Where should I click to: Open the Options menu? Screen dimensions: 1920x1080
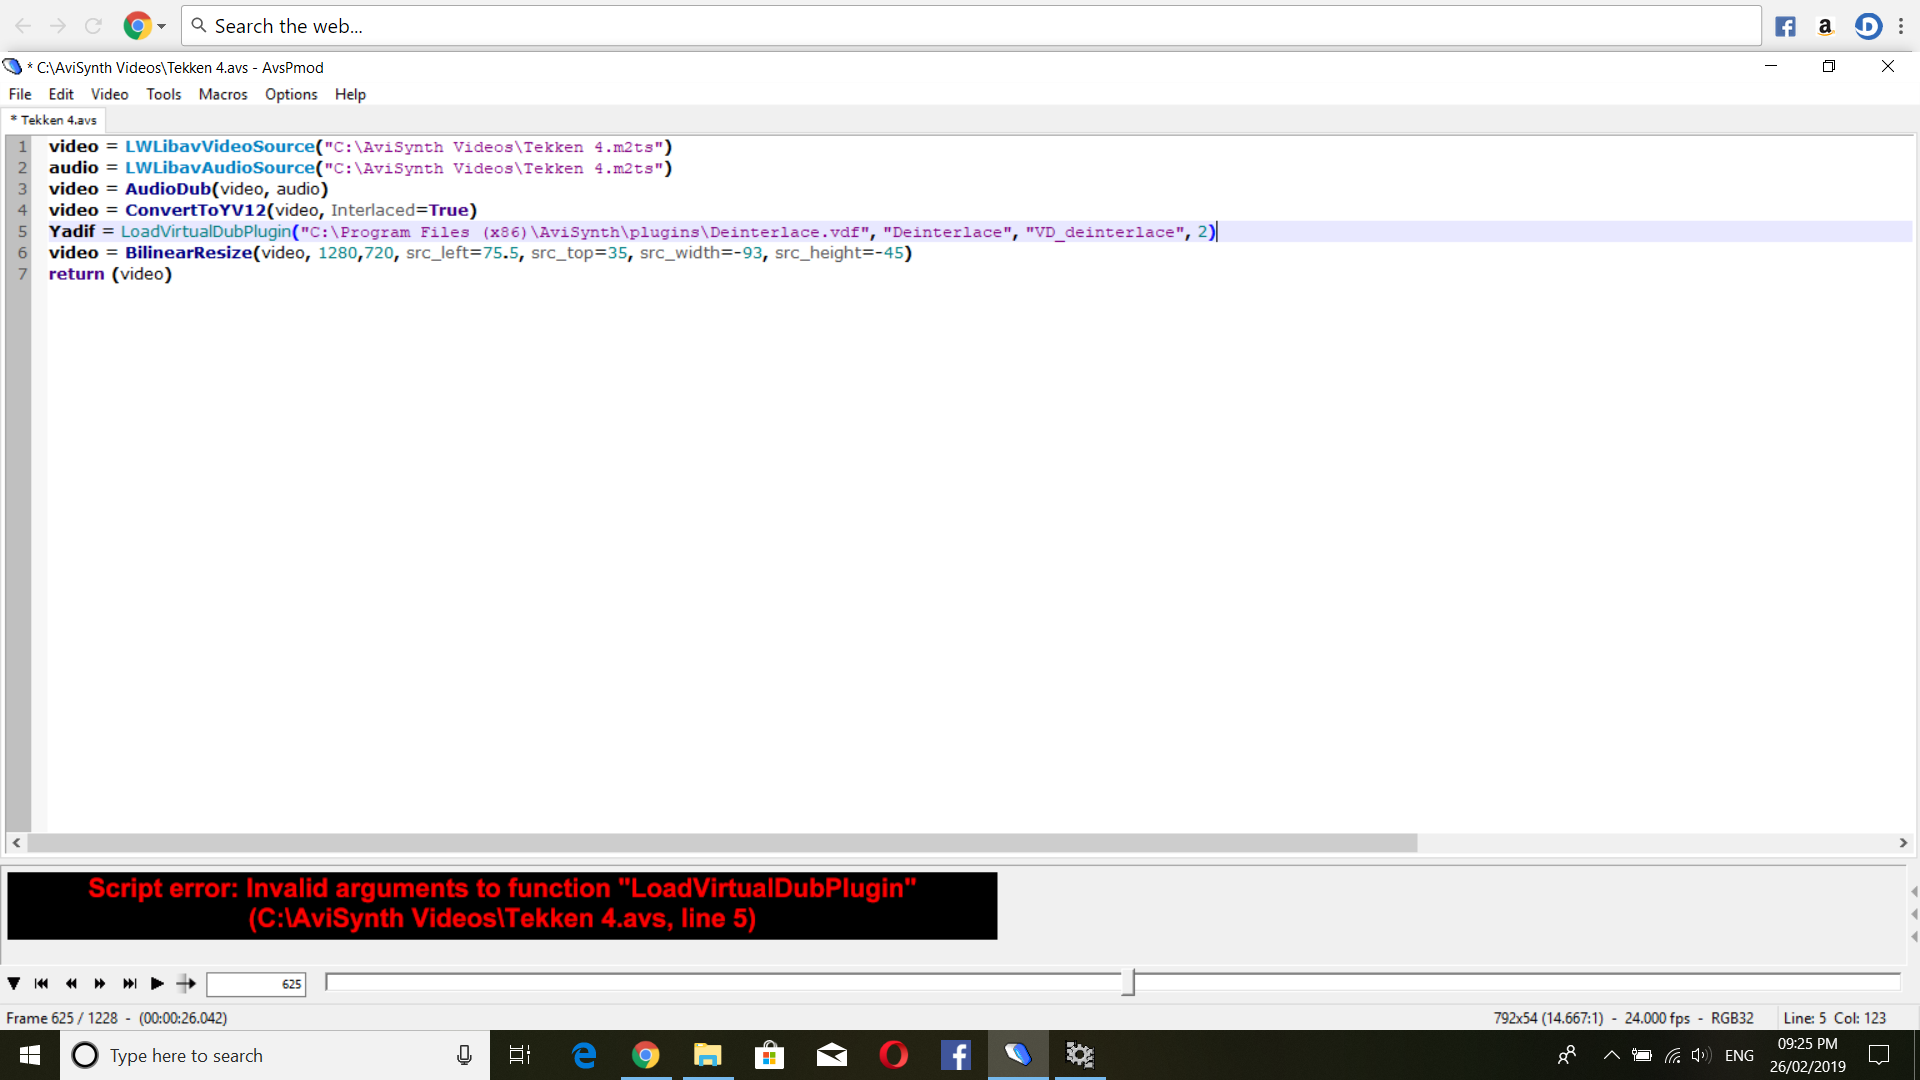(290, 94)
